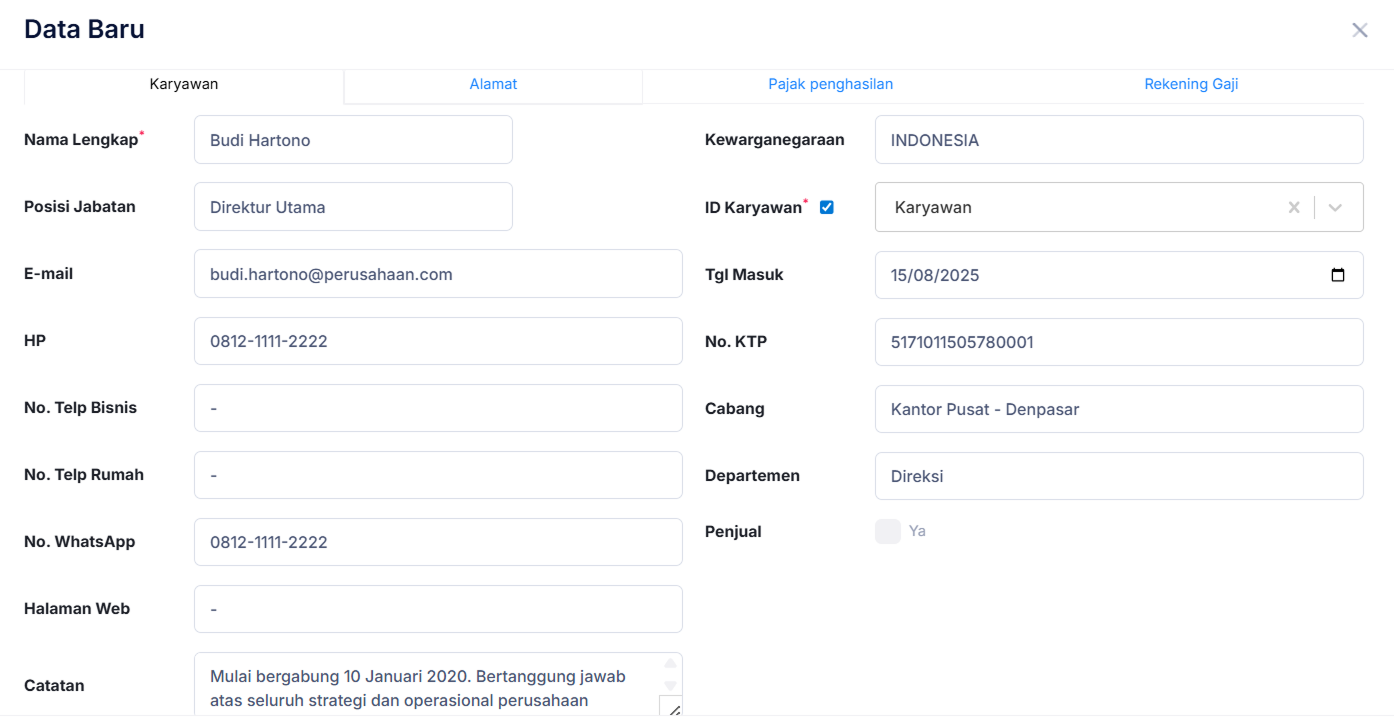Edit the Posisi Jabatan field
1394x726 pixels.
pyautogui.click(x=353, y=207)
